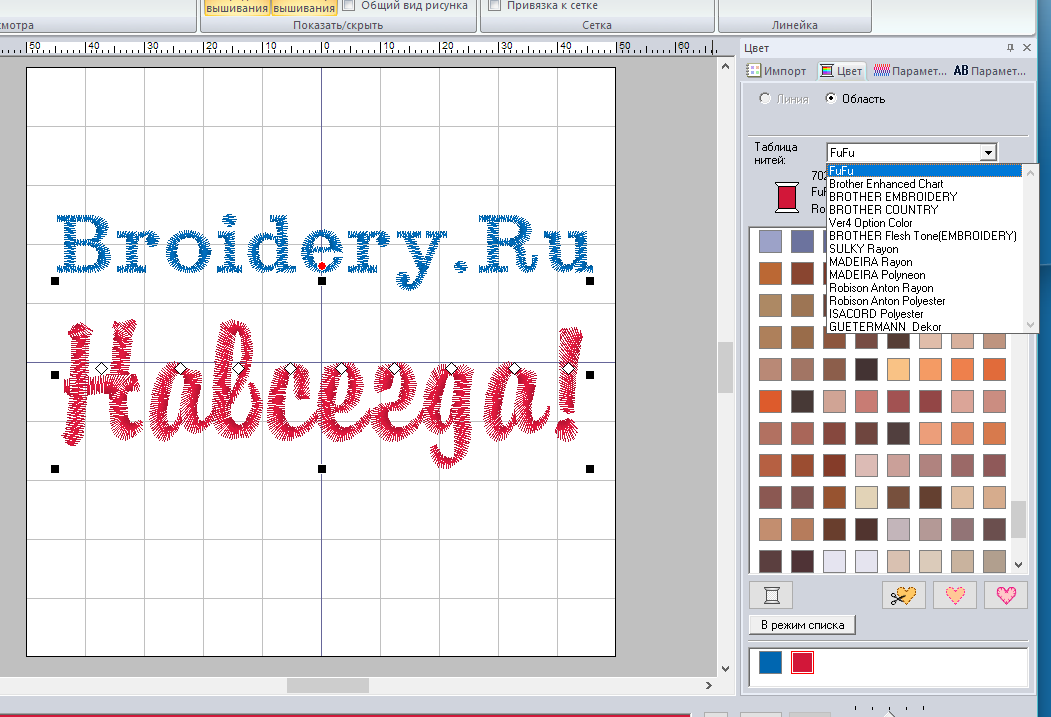Viewport: 1051px width, 717px height.
Task: Toggle the Привязка к сетке checkbox
Action: point(494,6)
